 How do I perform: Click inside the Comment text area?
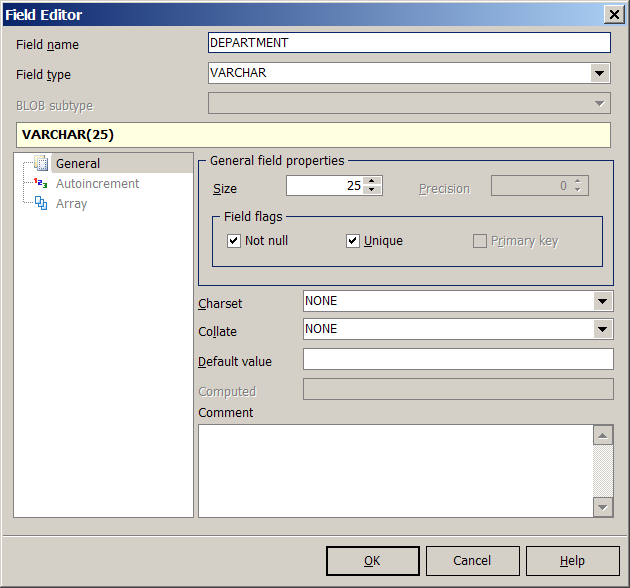[x=395, y=470]
